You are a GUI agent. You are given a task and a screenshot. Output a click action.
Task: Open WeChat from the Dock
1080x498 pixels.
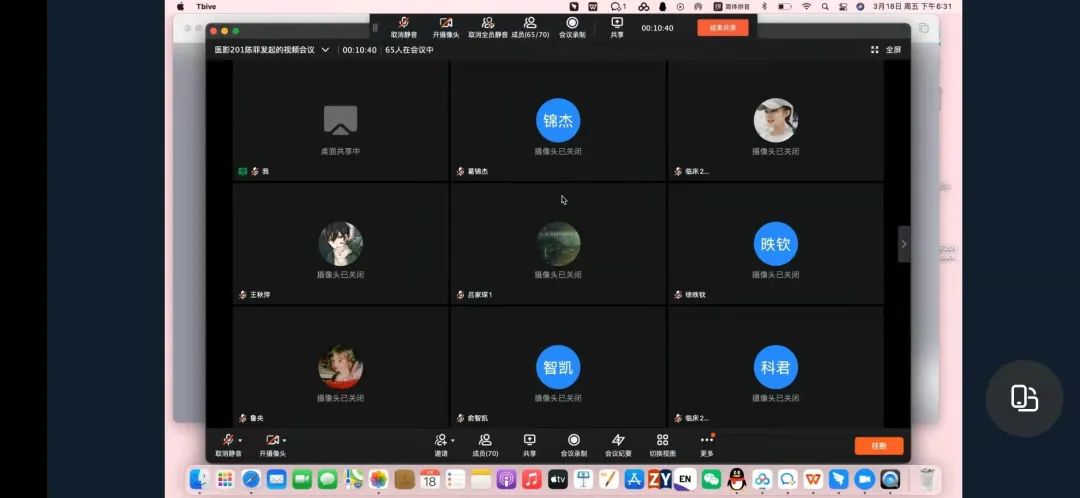[x=711, y=480]
